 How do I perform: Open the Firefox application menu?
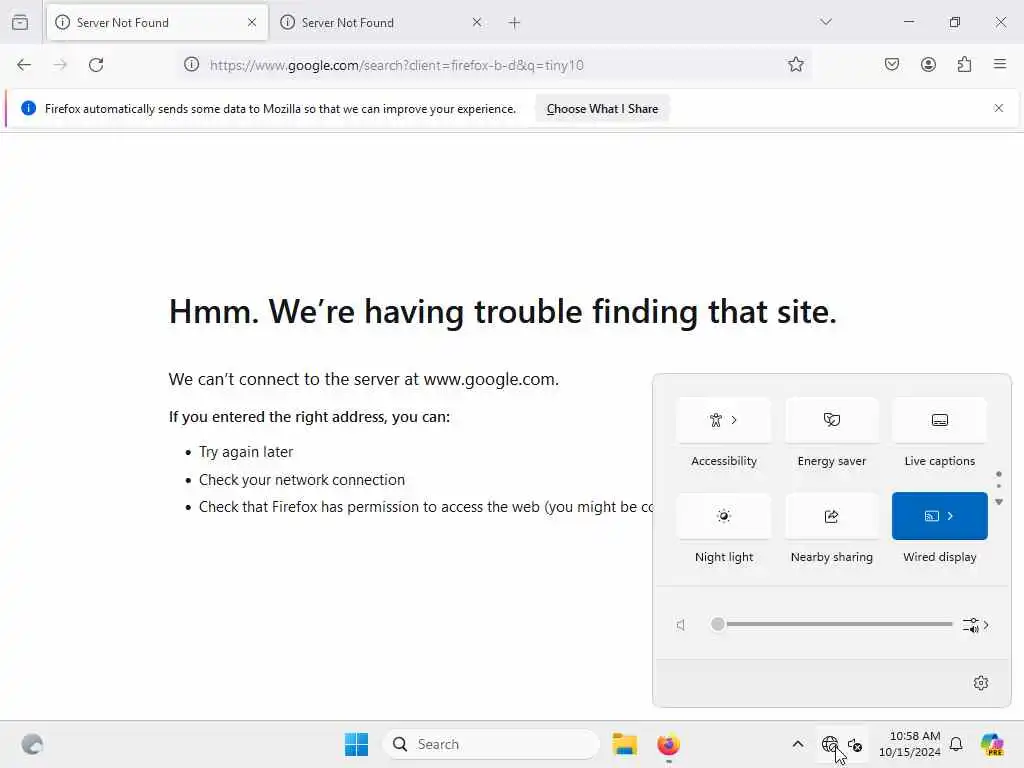[1000, 64]
